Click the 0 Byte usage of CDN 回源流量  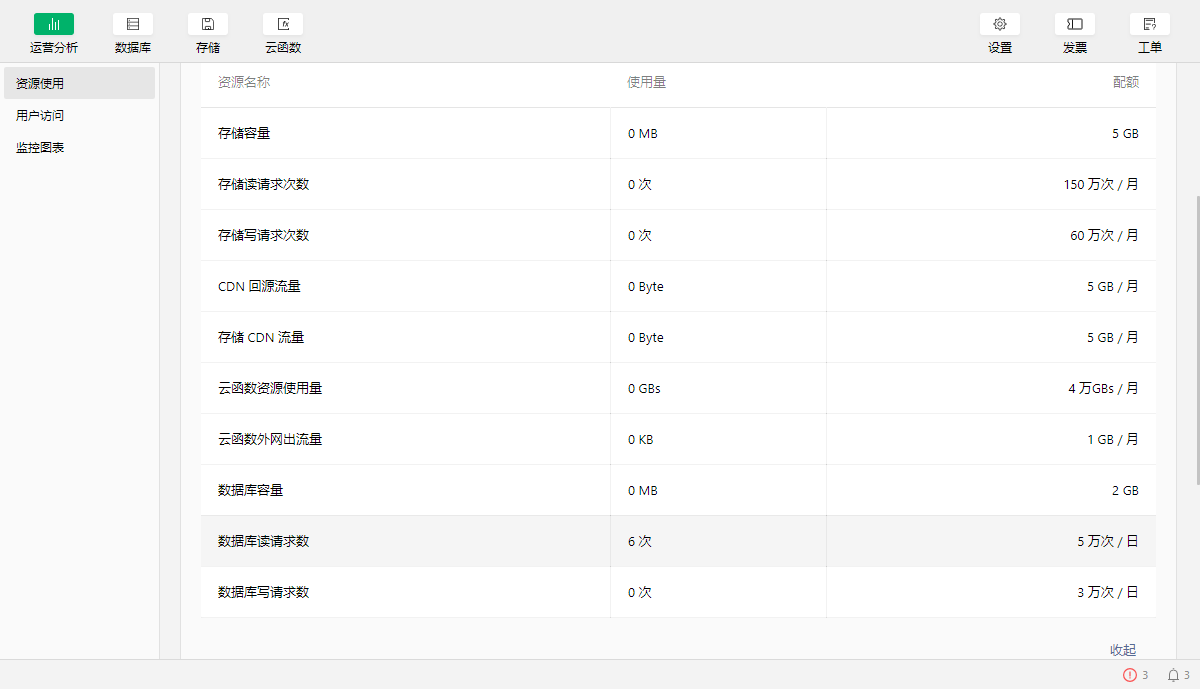(x=646, y=286)
